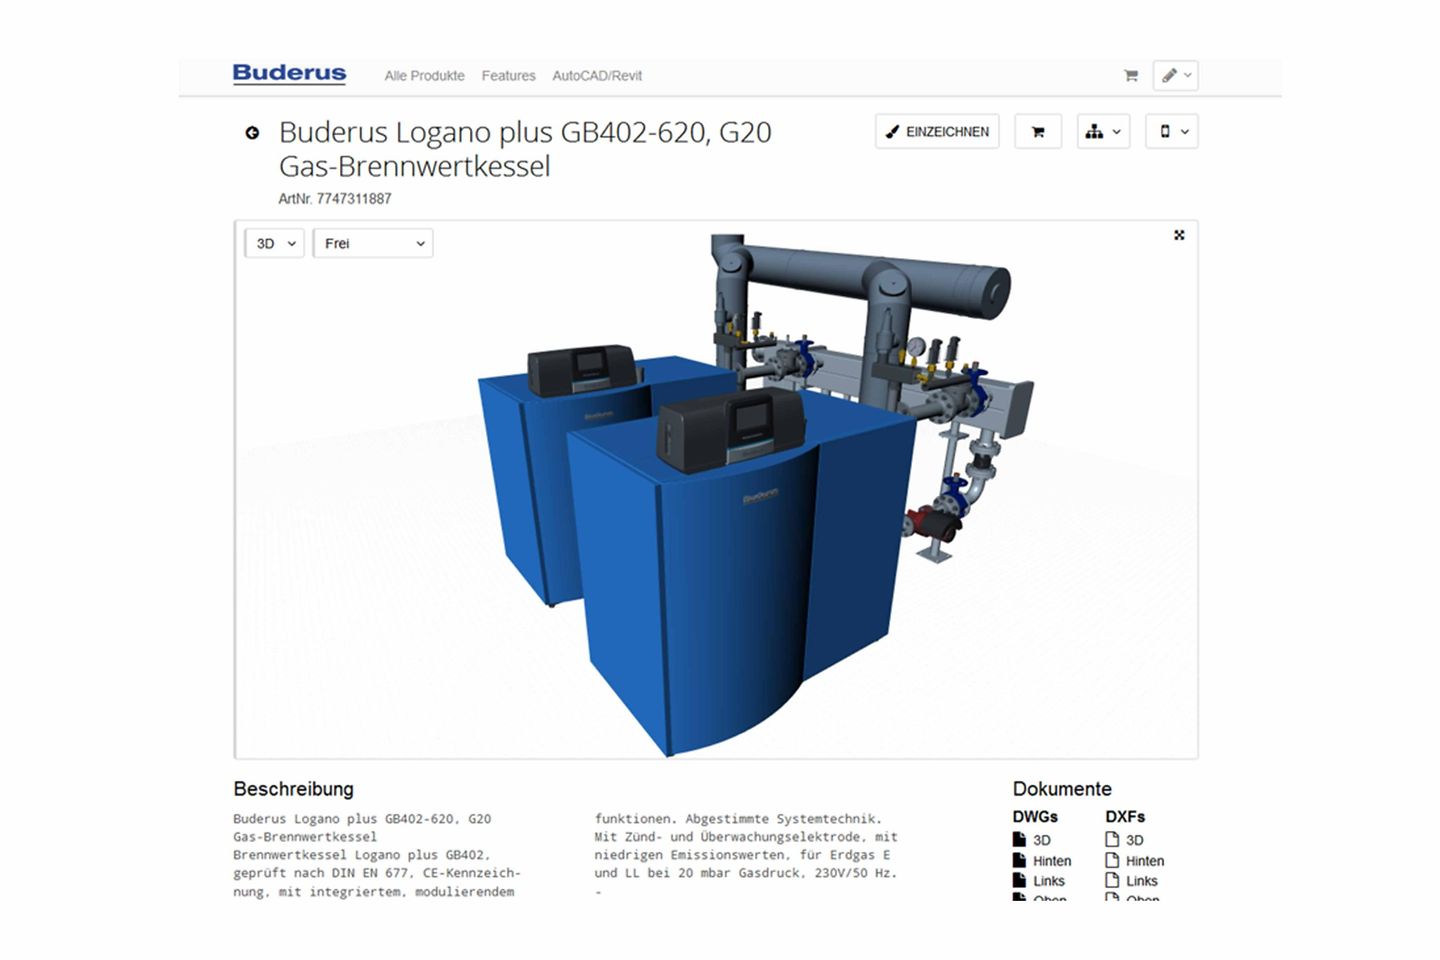Screen dimensions: 1440x960
Task: Expand 3D viewer to fullscreen
Action: point(1179,235)
